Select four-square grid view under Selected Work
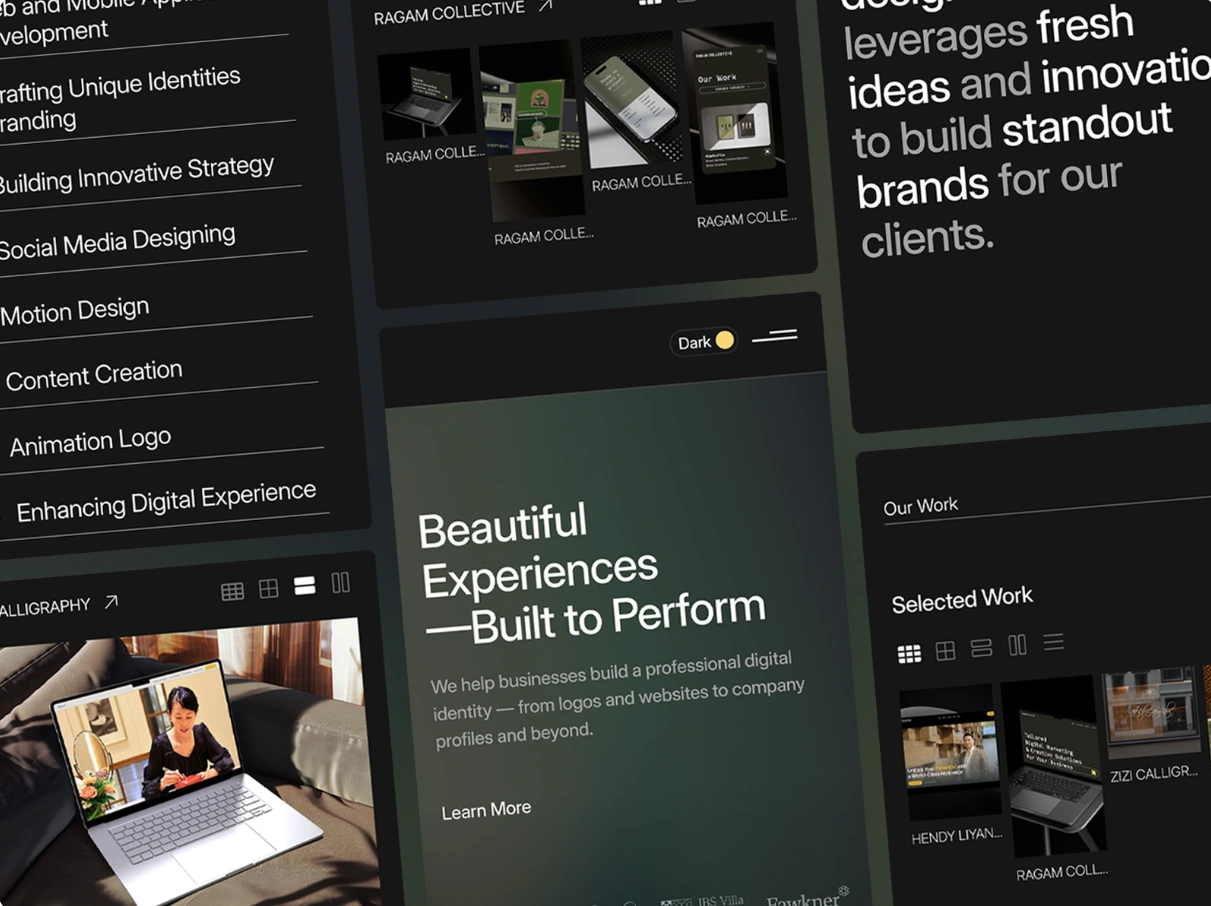The height and width of the screenshot is (906, 1211). coord(945,651)
